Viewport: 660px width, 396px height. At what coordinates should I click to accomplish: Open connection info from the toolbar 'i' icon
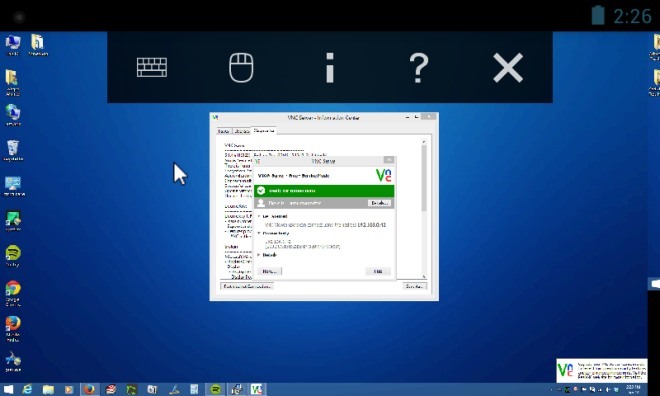(x=330, y=67)
